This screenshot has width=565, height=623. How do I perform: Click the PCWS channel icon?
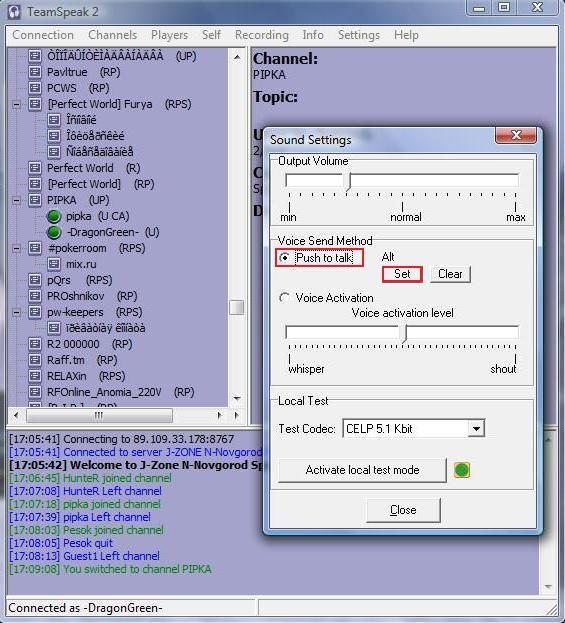(35, 88)
